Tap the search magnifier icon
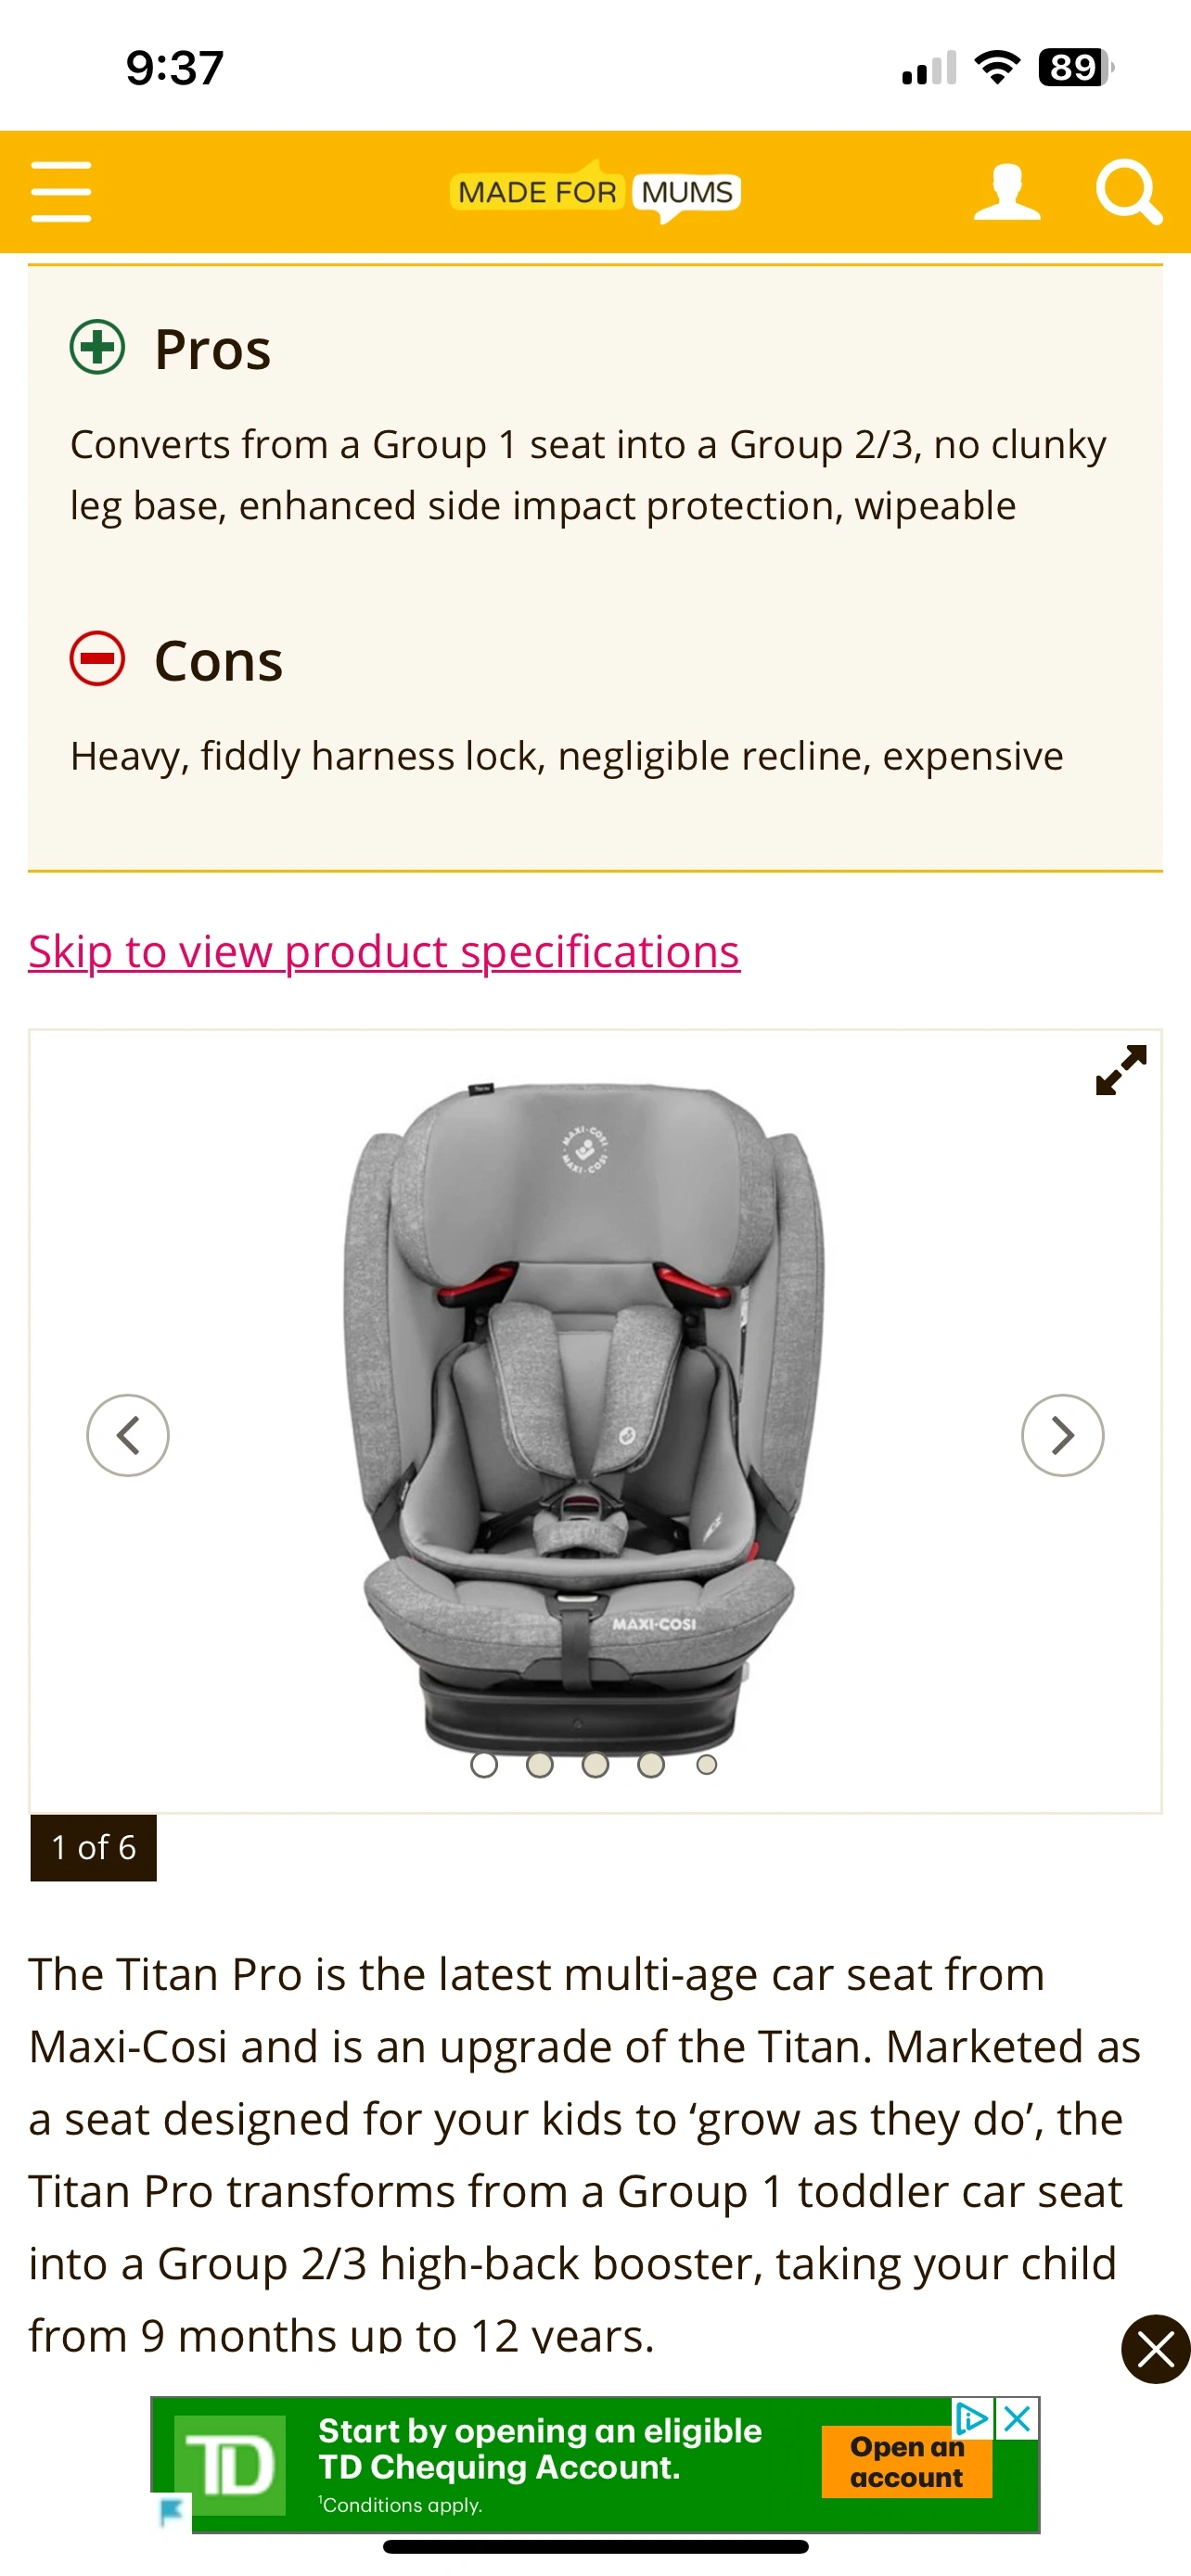The image size is (1191, 2576). pos(1129,191)
